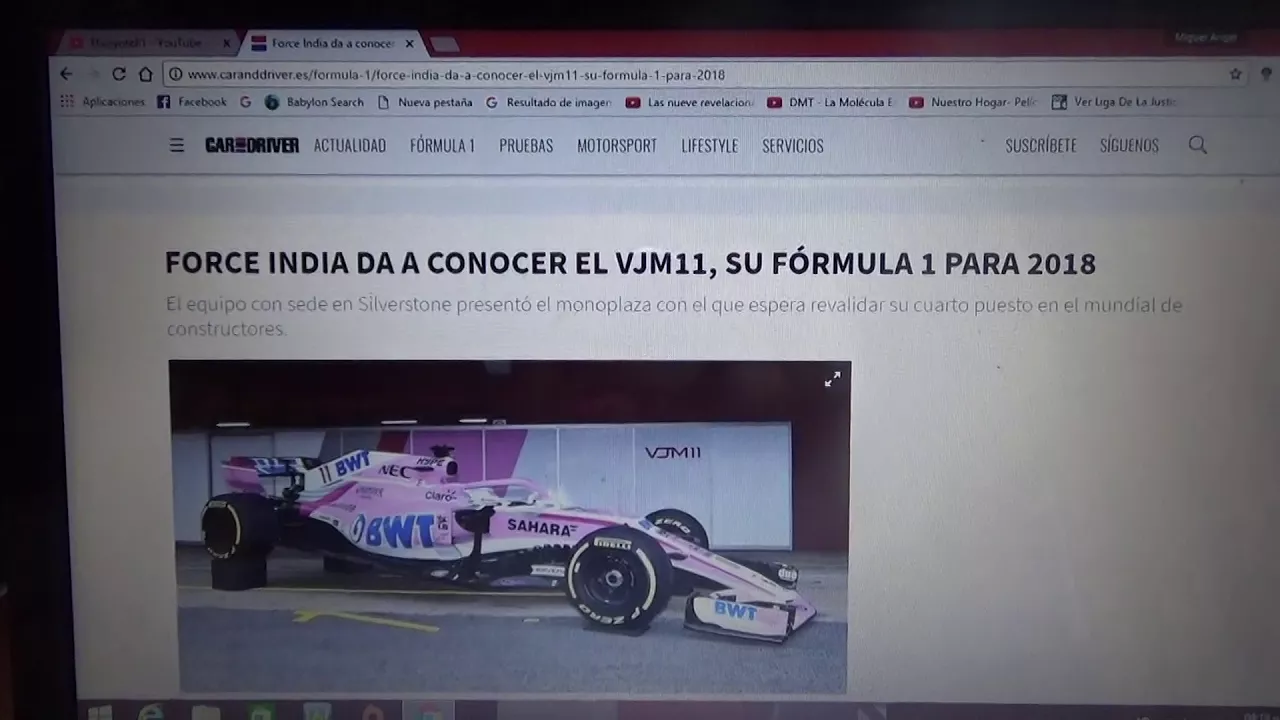The image size is (1280, 720).
Task: Reload the page with the refresh icon
Action: [x=119, y=74]
